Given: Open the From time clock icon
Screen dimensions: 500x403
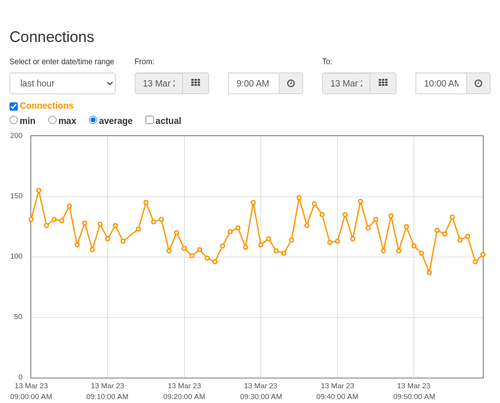Looking at the screenshot, I should 291,83.
